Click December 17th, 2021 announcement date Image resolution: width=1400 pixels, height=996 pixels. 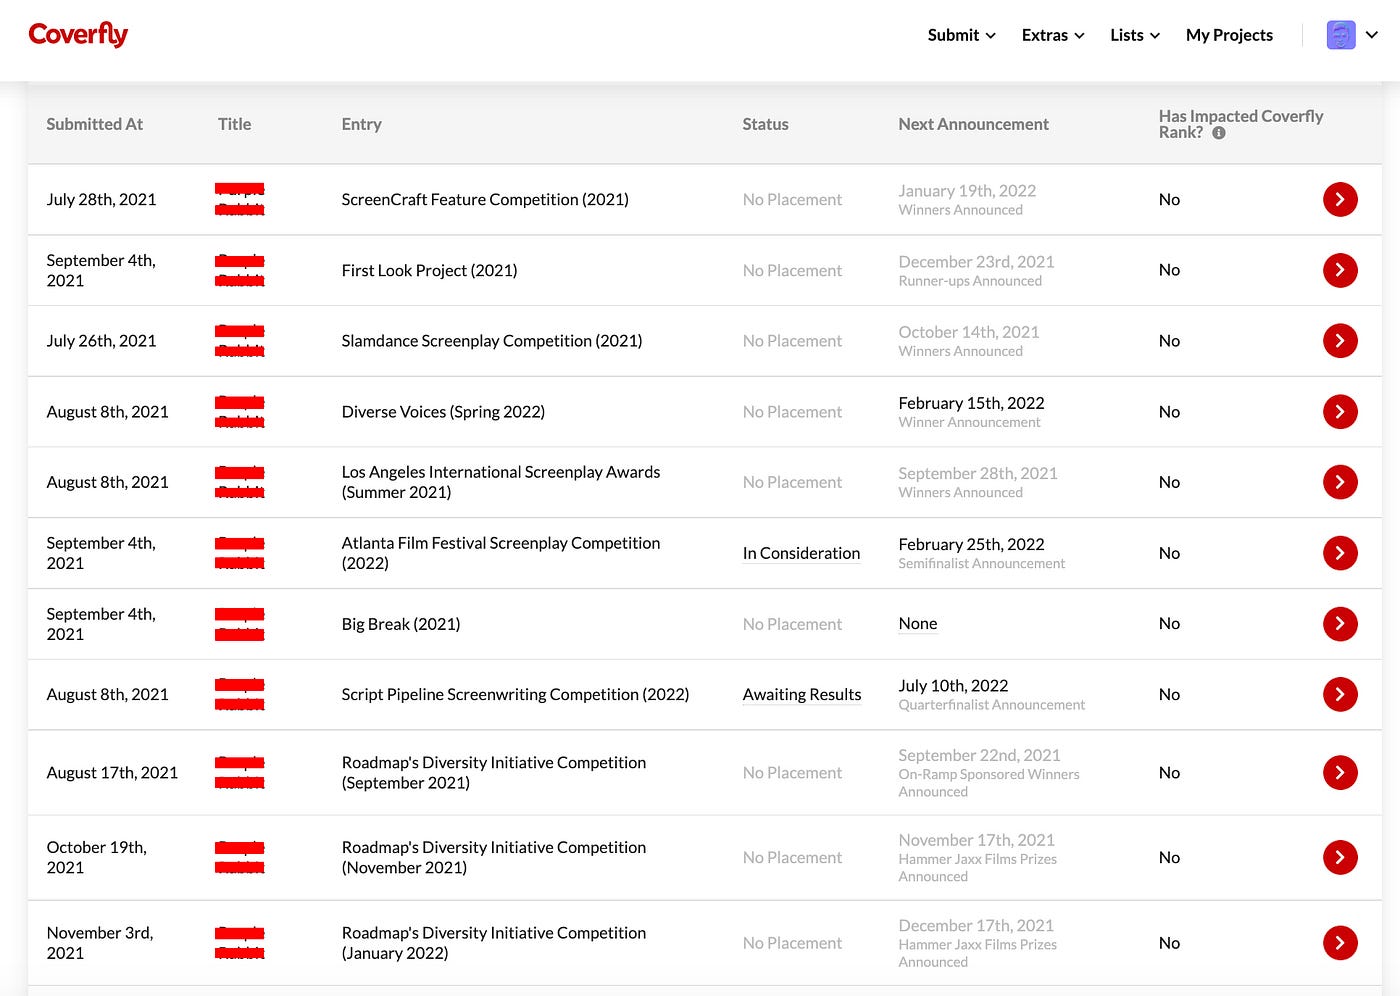click(x=976, y=925)
